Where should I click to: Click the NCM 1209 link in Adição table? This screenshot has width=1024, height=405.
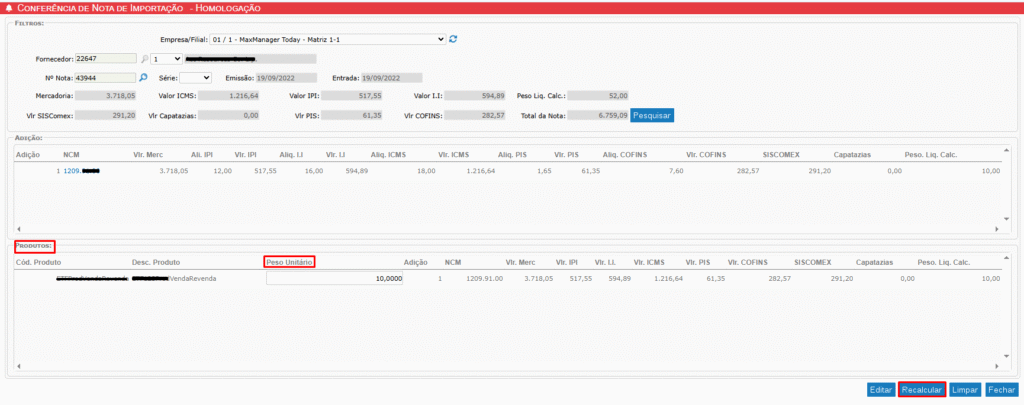81,171
